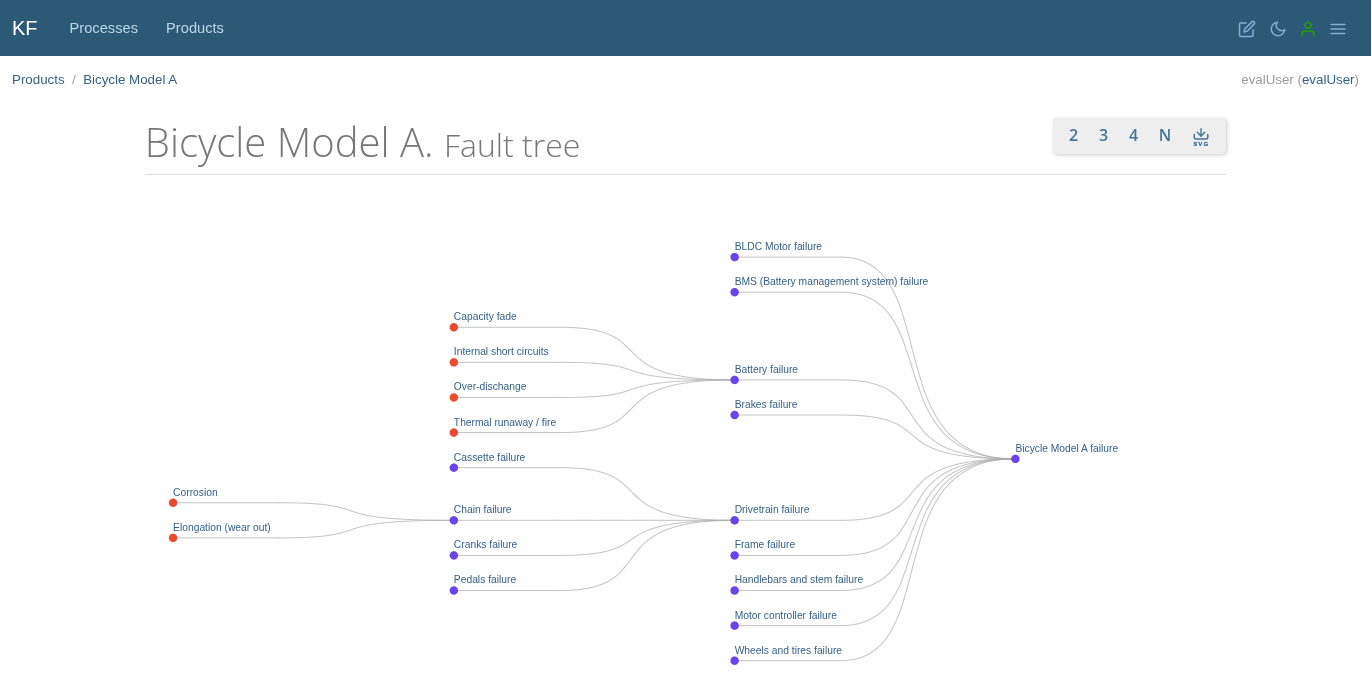Open the hamburger menu icon

[1338, 29]
